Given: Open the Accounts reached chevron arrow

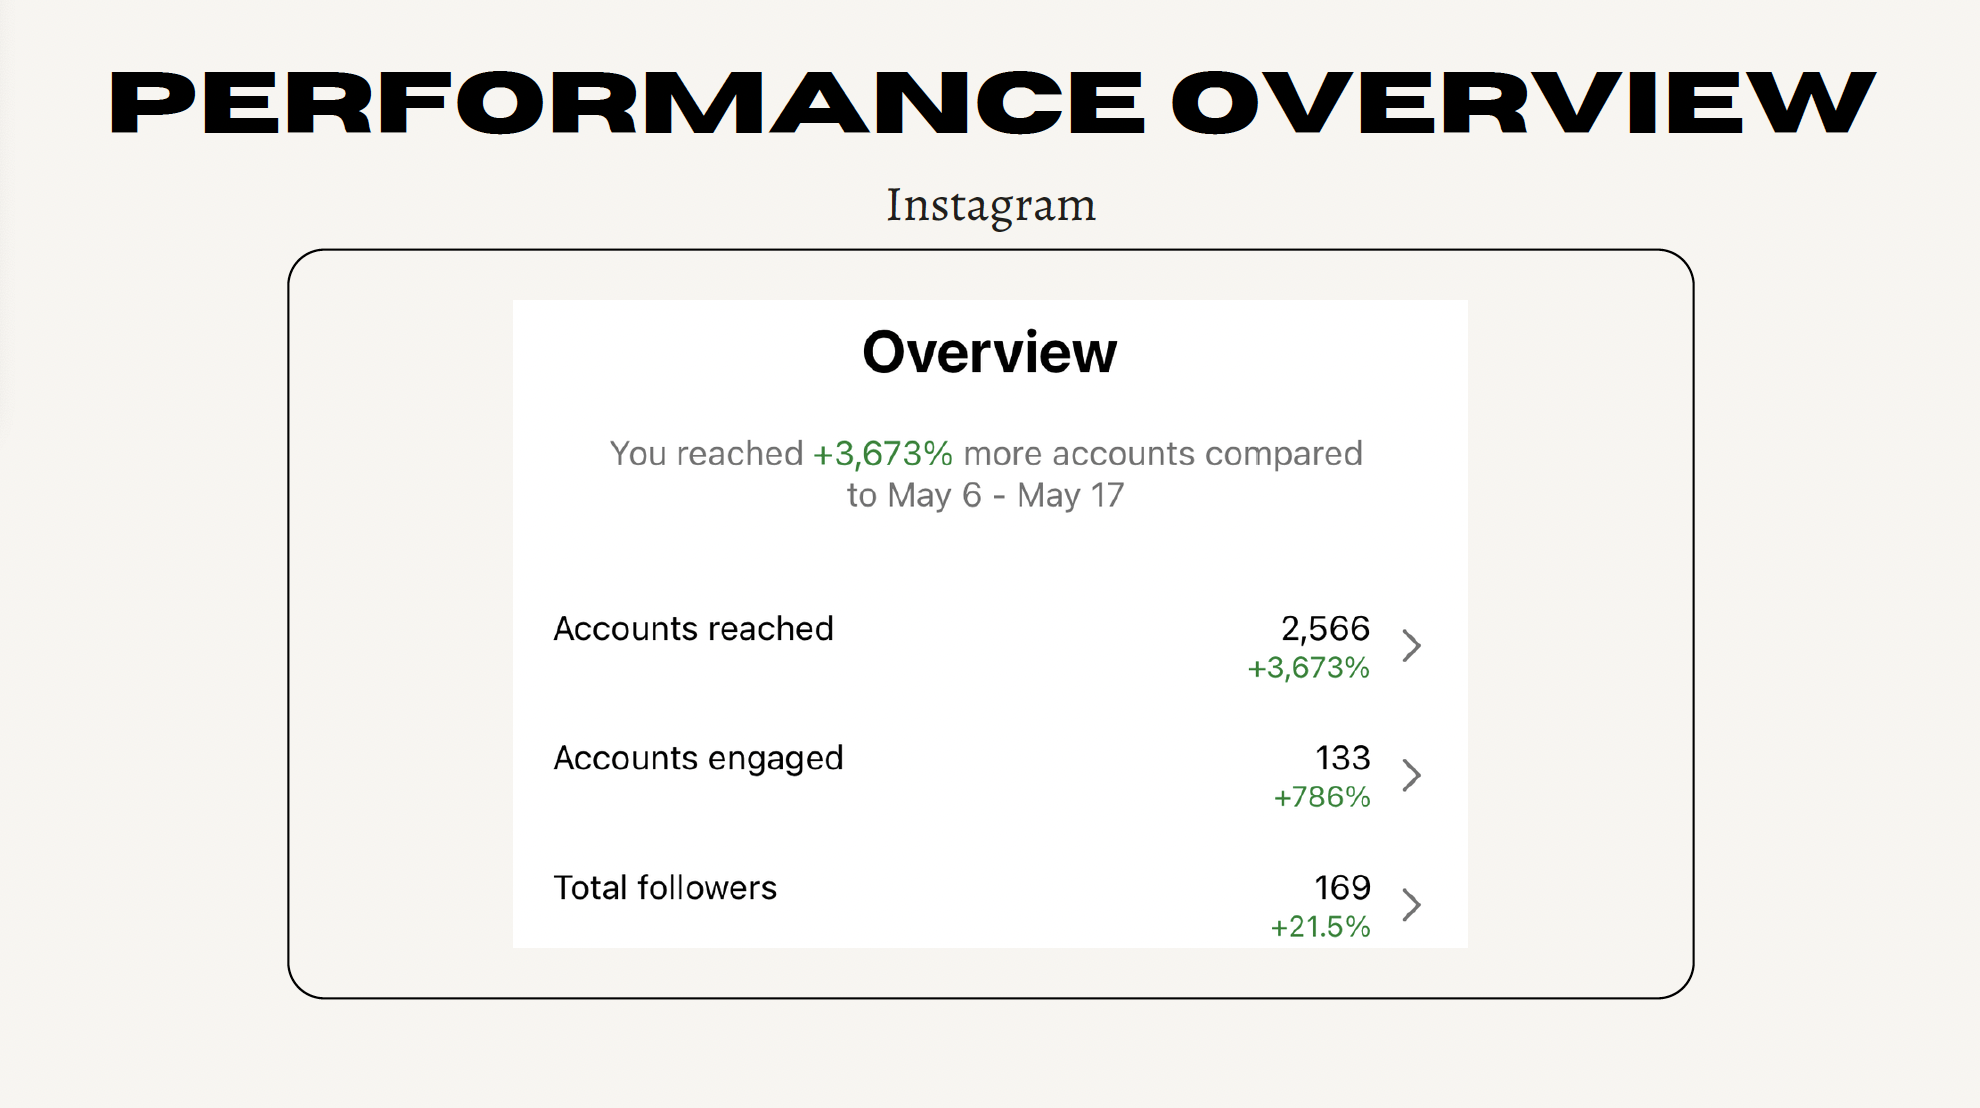Looking at the screenshot, I should point(1411,645).
